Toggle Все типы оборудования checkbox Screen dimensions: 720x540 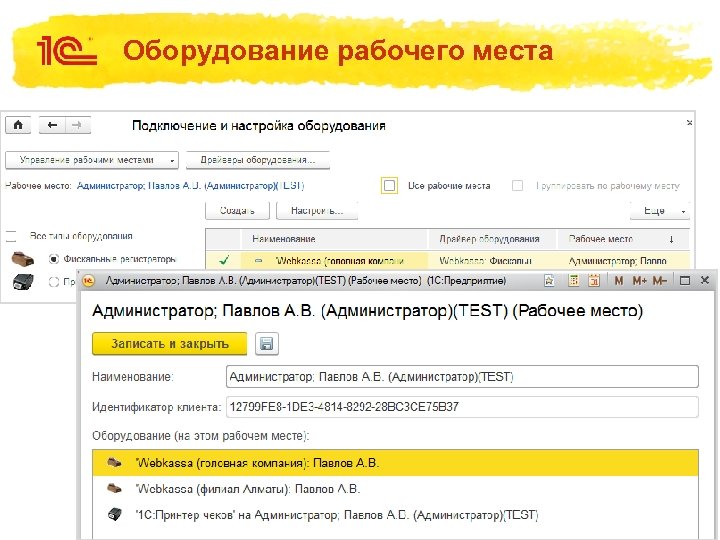pyautogui.click(x=11, y=236)
